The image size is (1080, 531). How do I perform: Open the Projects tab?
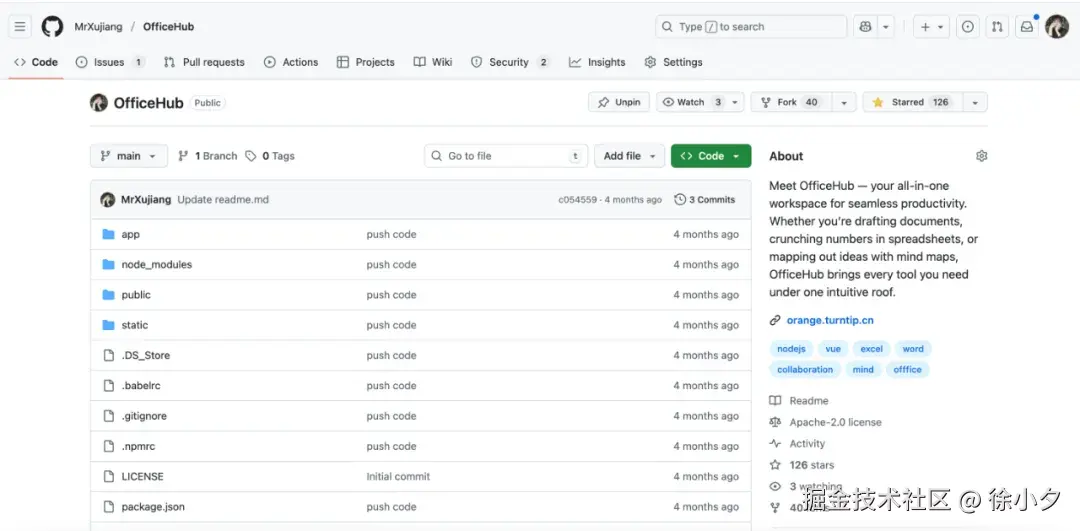366,62
